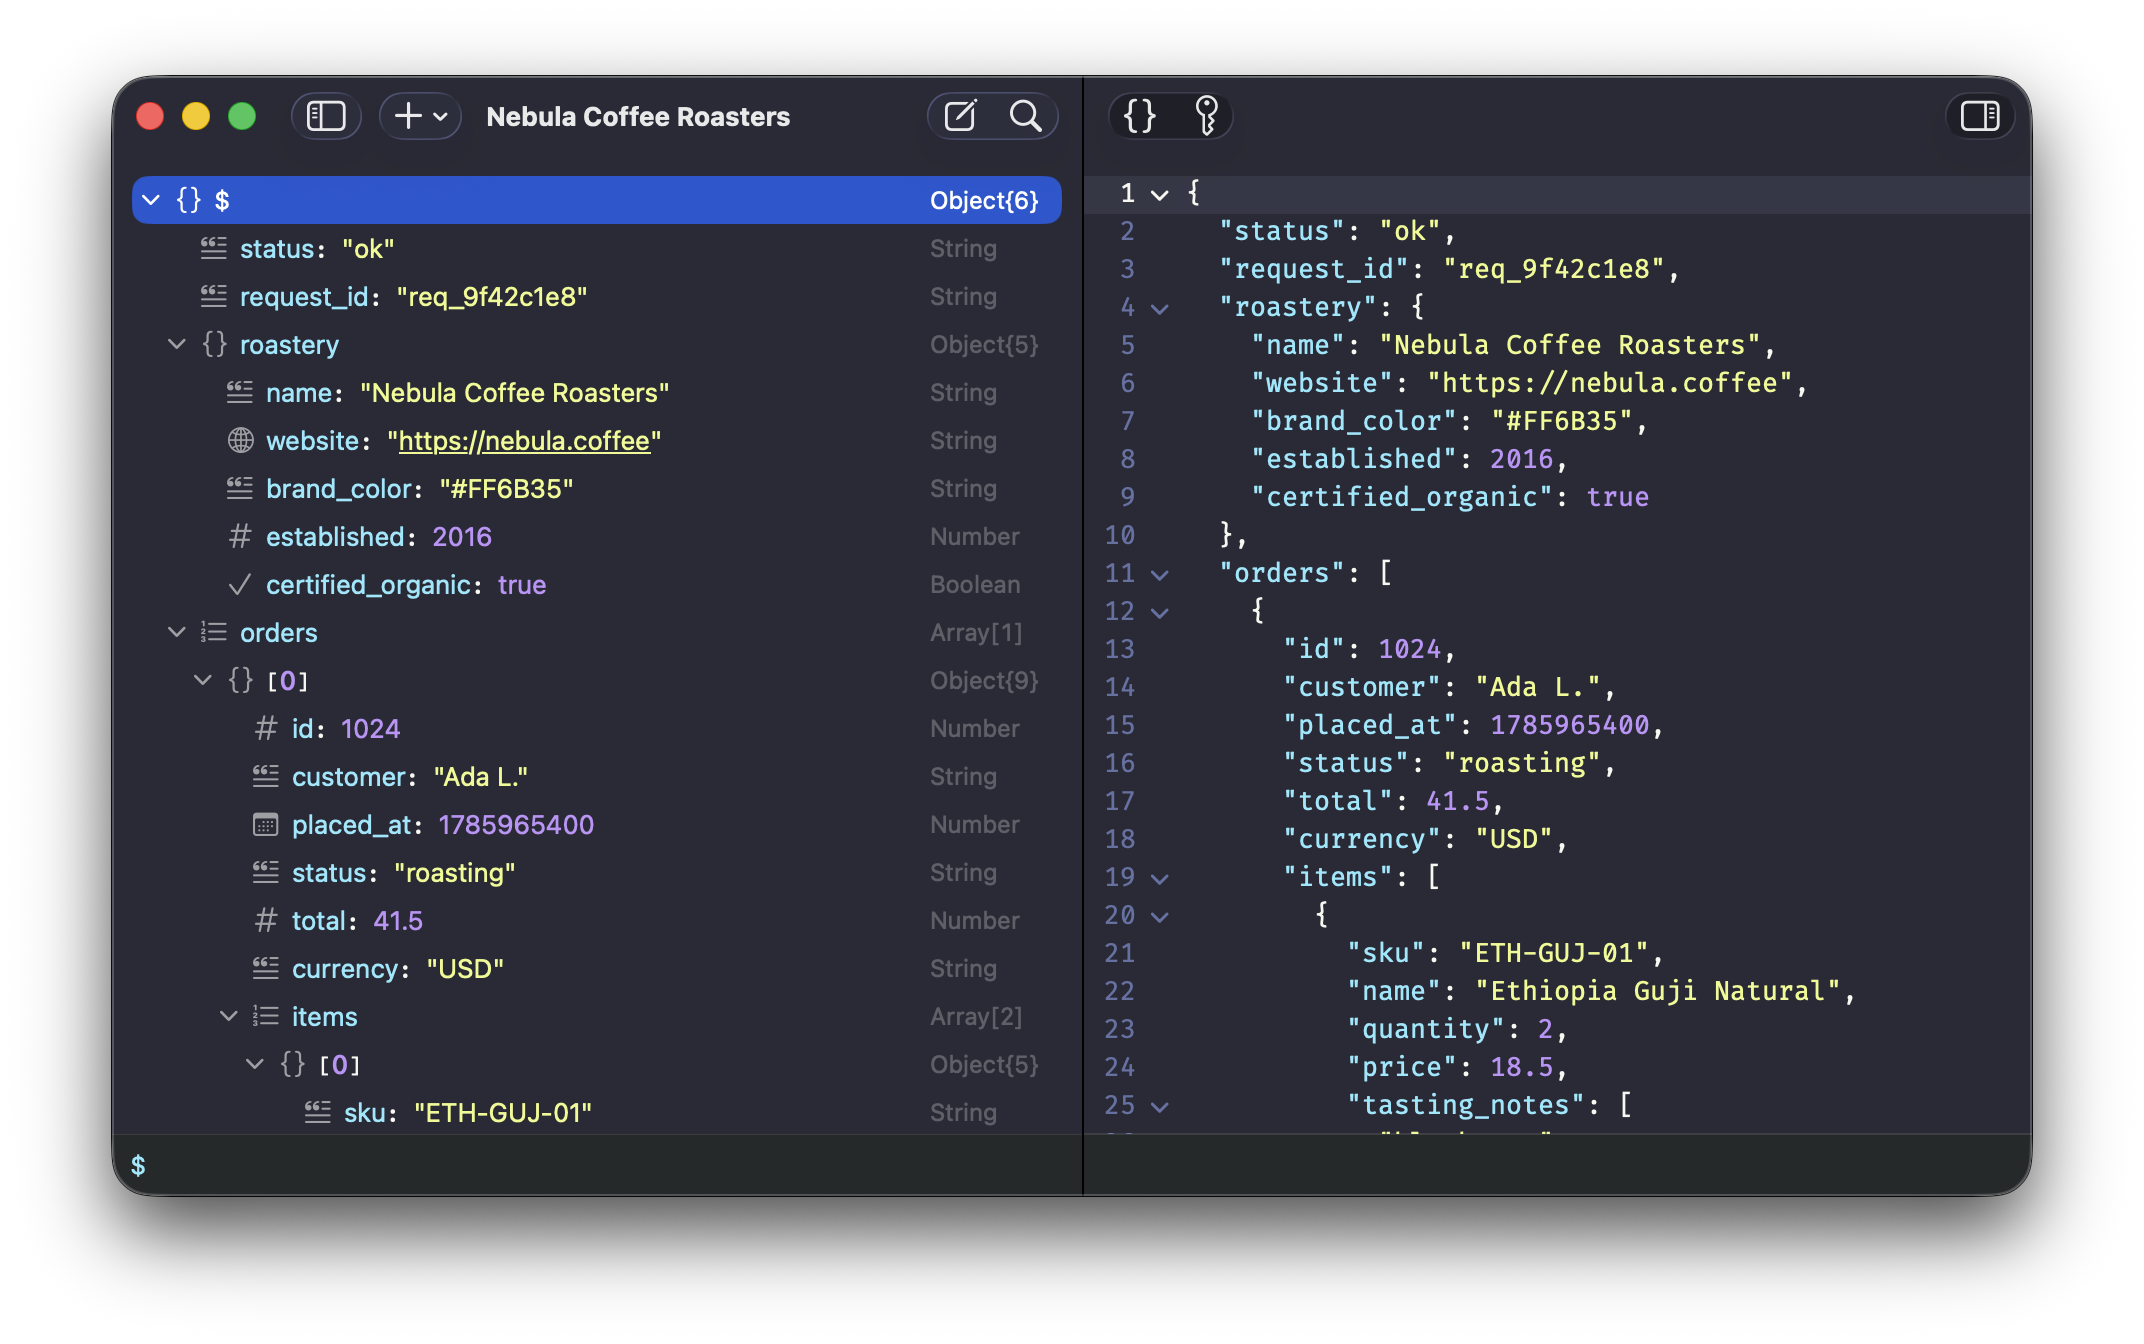The height and width of the screenshot is (1344, 2144).
Task: Click the string icon beside request_id
Action: coord(214,296)
